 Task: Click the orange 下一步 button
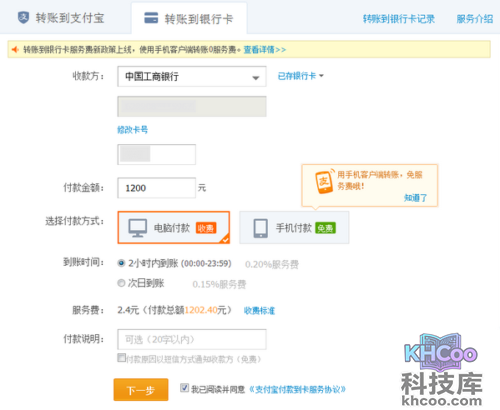click(x=141, y=390)
